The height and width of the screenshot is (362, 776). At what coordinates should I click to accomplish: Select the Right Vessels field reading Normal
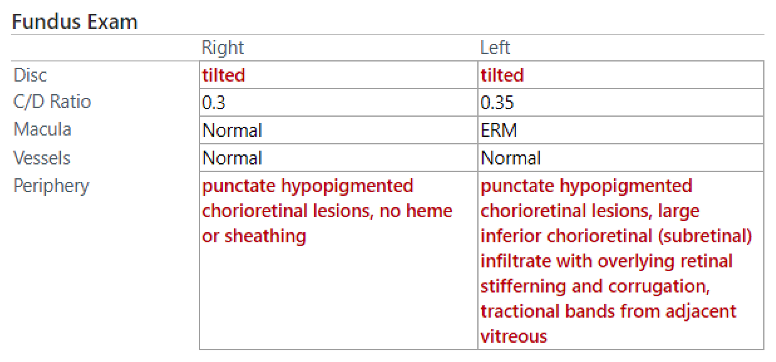tap(339, 158)
